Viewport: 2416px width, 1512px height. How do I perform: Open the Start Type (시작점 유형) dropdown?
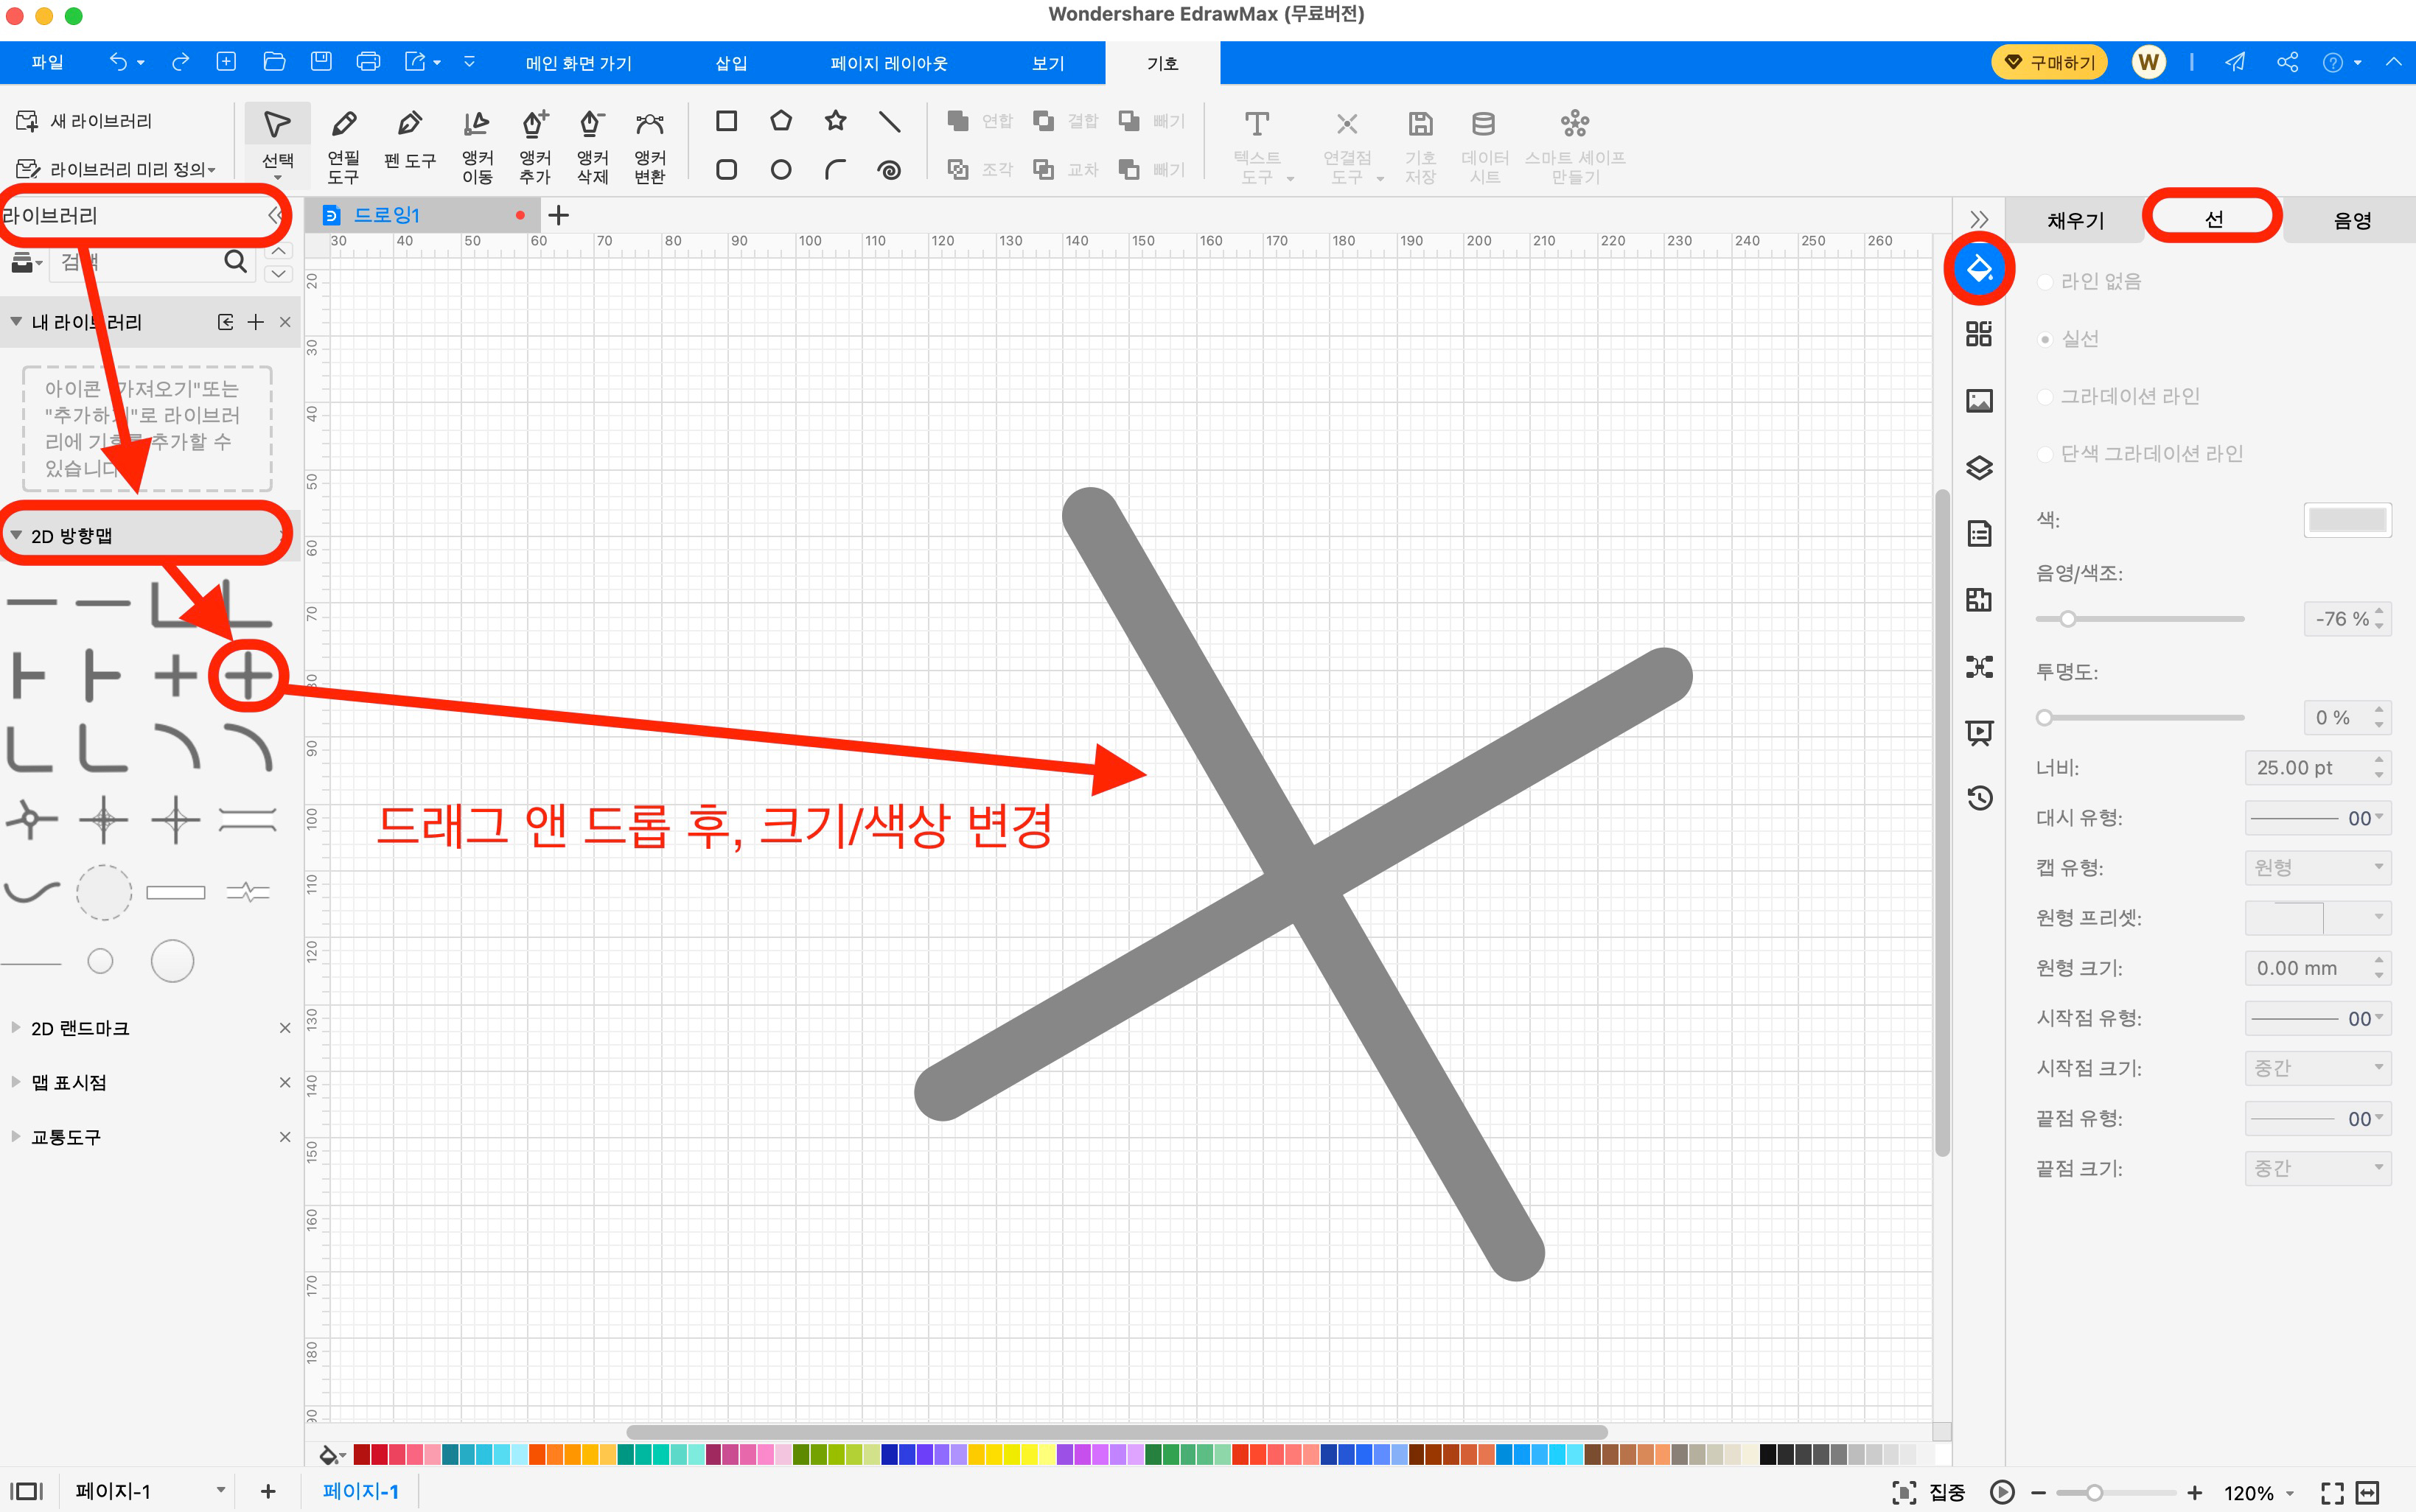click(x=2317, y=1018)
